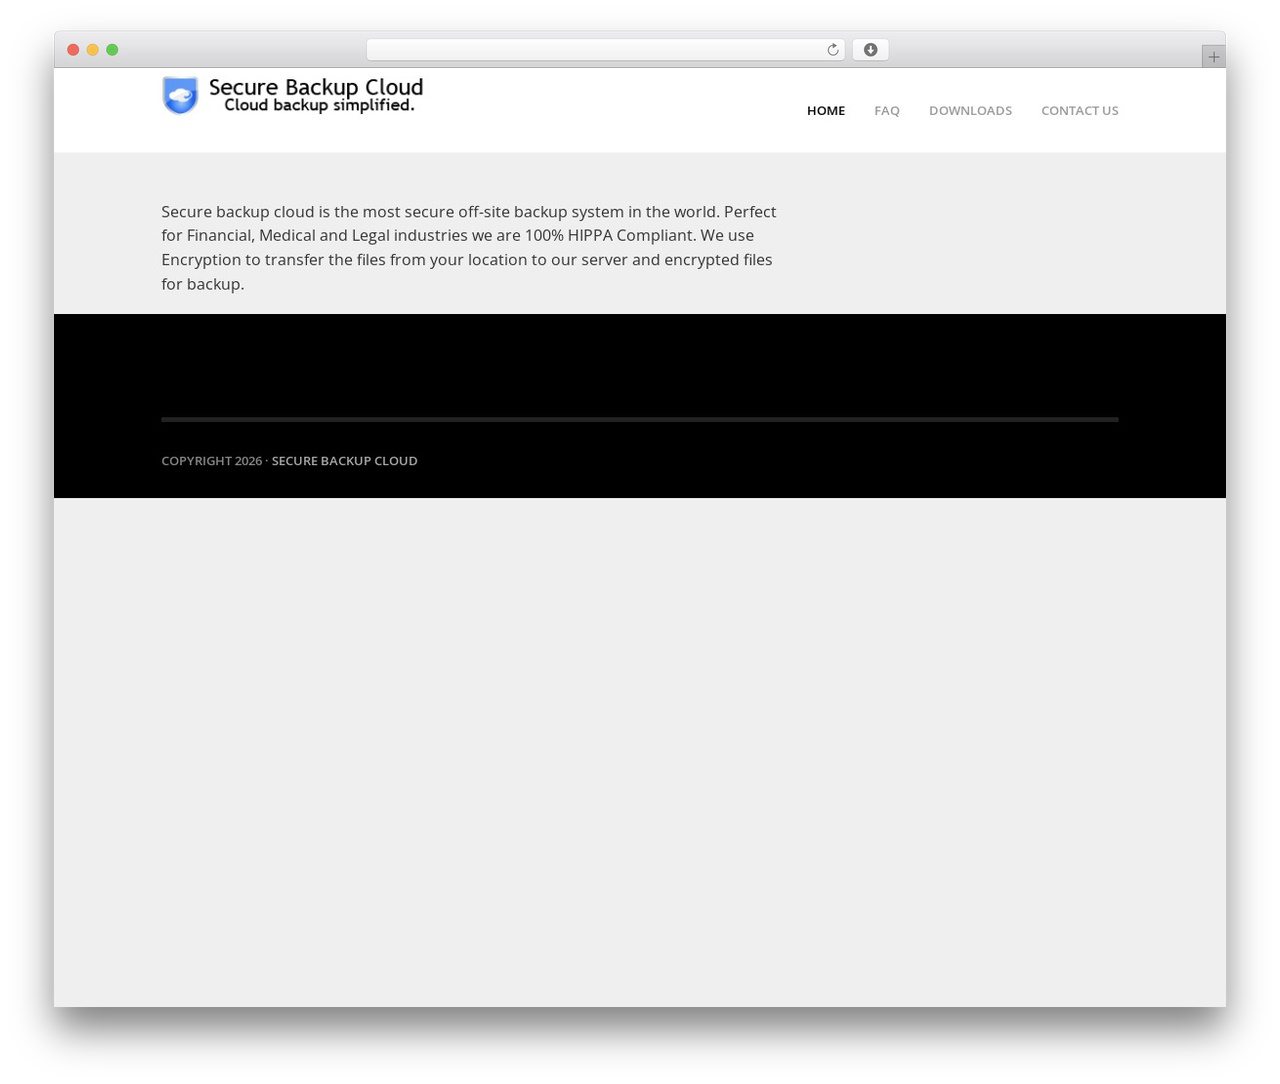The image size is (1280, 1084).
Task: Open the DOWNLOADS menu item
Action: tap(970, 111)
